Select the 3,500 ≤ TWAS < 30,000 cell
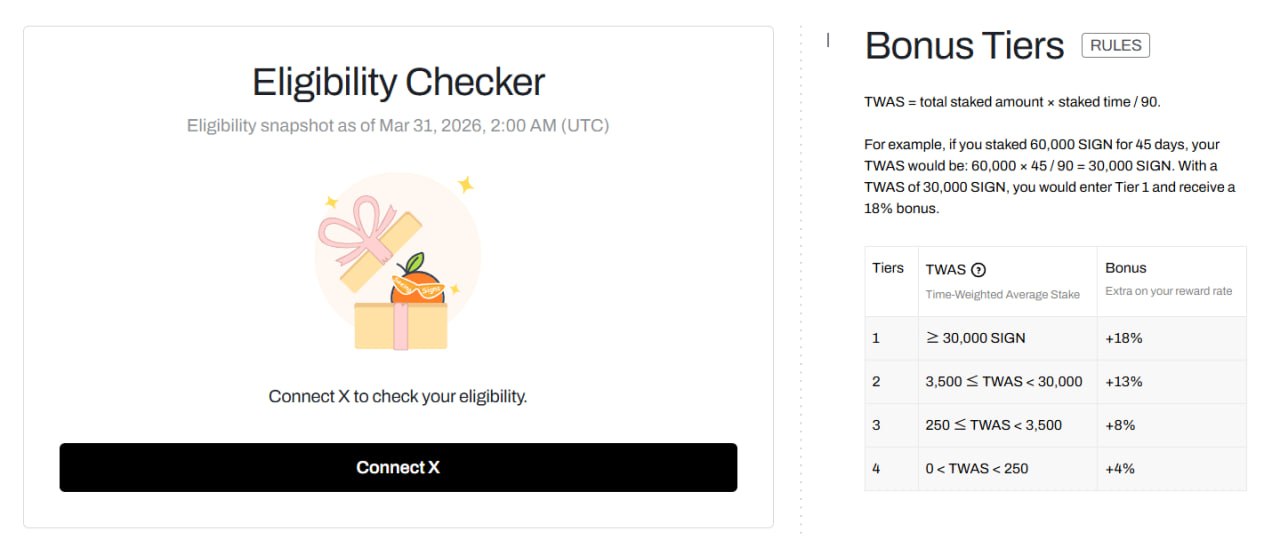 click(1004, 381)
